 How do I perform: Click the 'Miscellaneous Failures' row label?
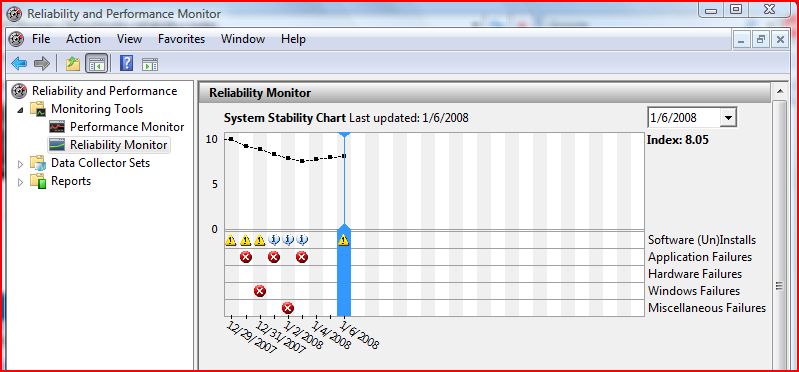[707, 308]
